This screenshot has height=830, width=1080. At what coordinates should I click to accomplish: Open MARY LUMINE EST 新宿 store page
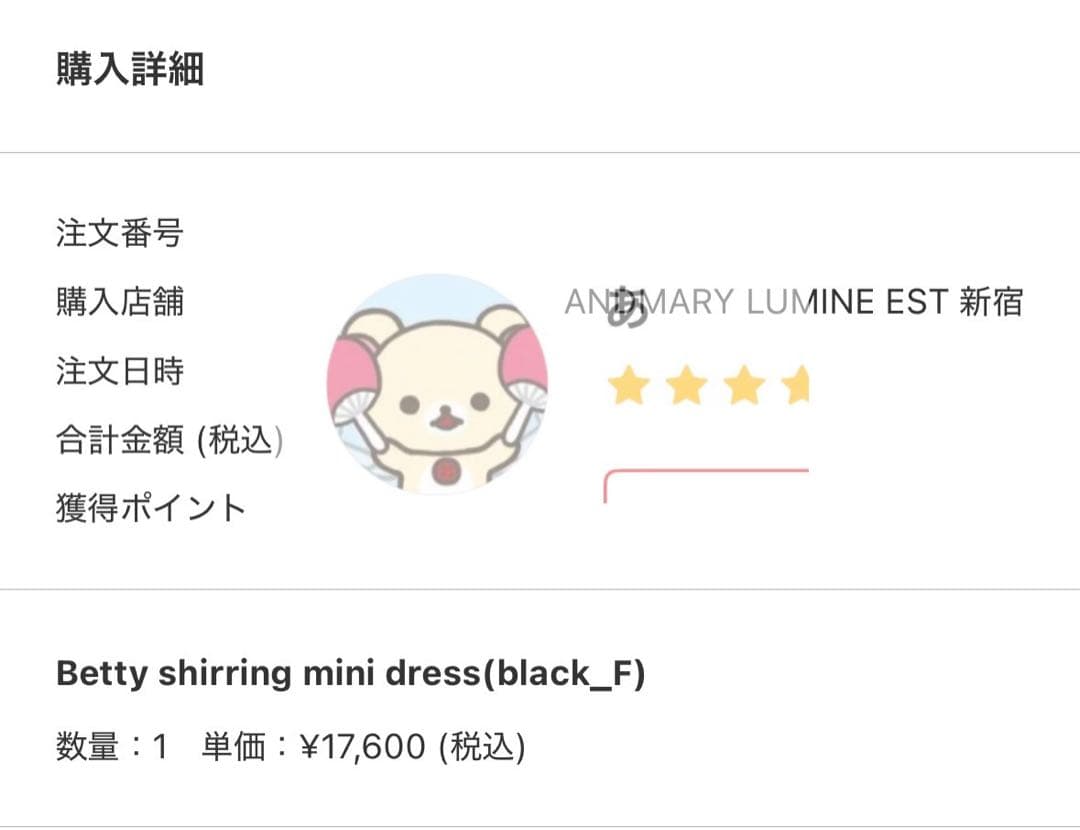coord(830,302)
